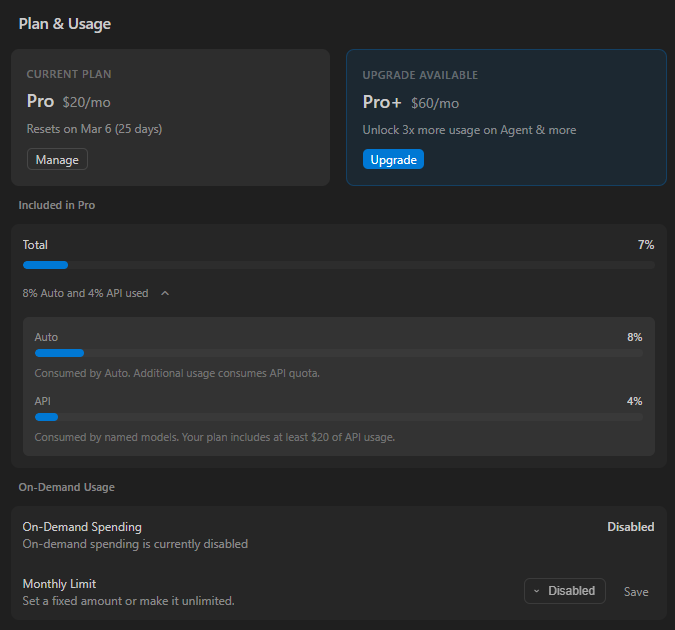Screen dimensions: 675x630
Task: Collapse the usage breakdown chevron
Action: 165,293
